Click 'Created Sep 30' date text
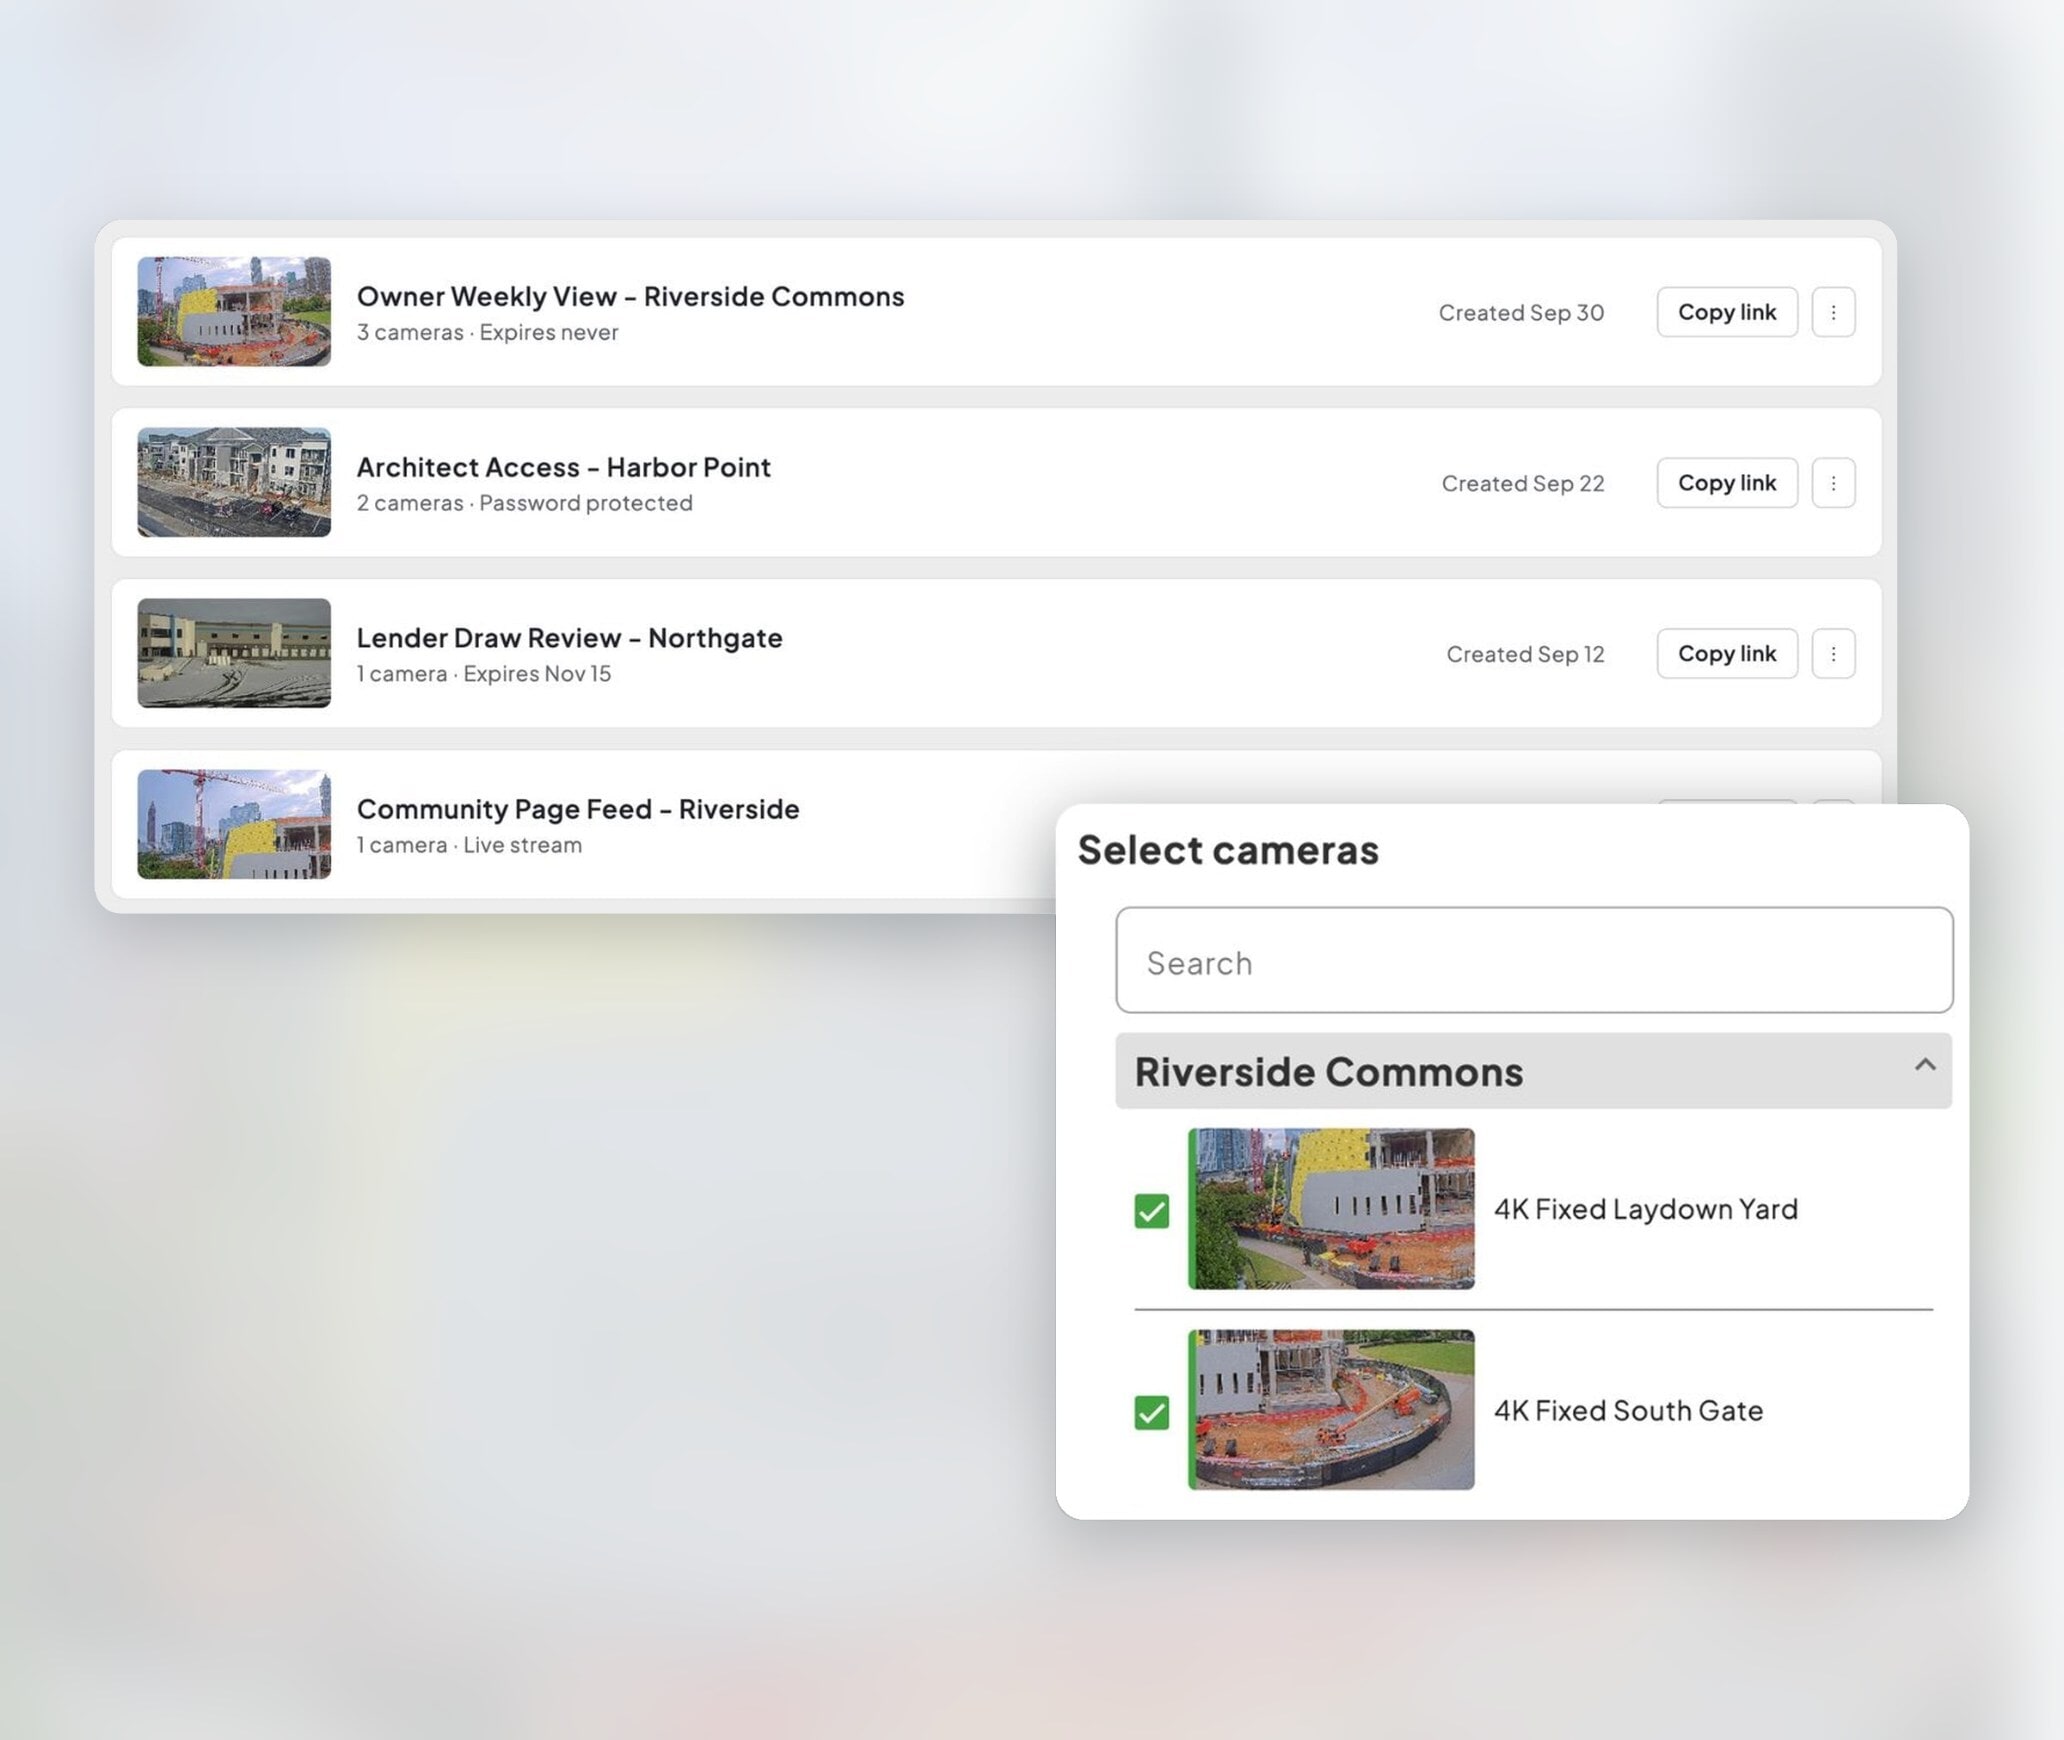Screen dimensions: 2064x1740 click(1521, 313)
